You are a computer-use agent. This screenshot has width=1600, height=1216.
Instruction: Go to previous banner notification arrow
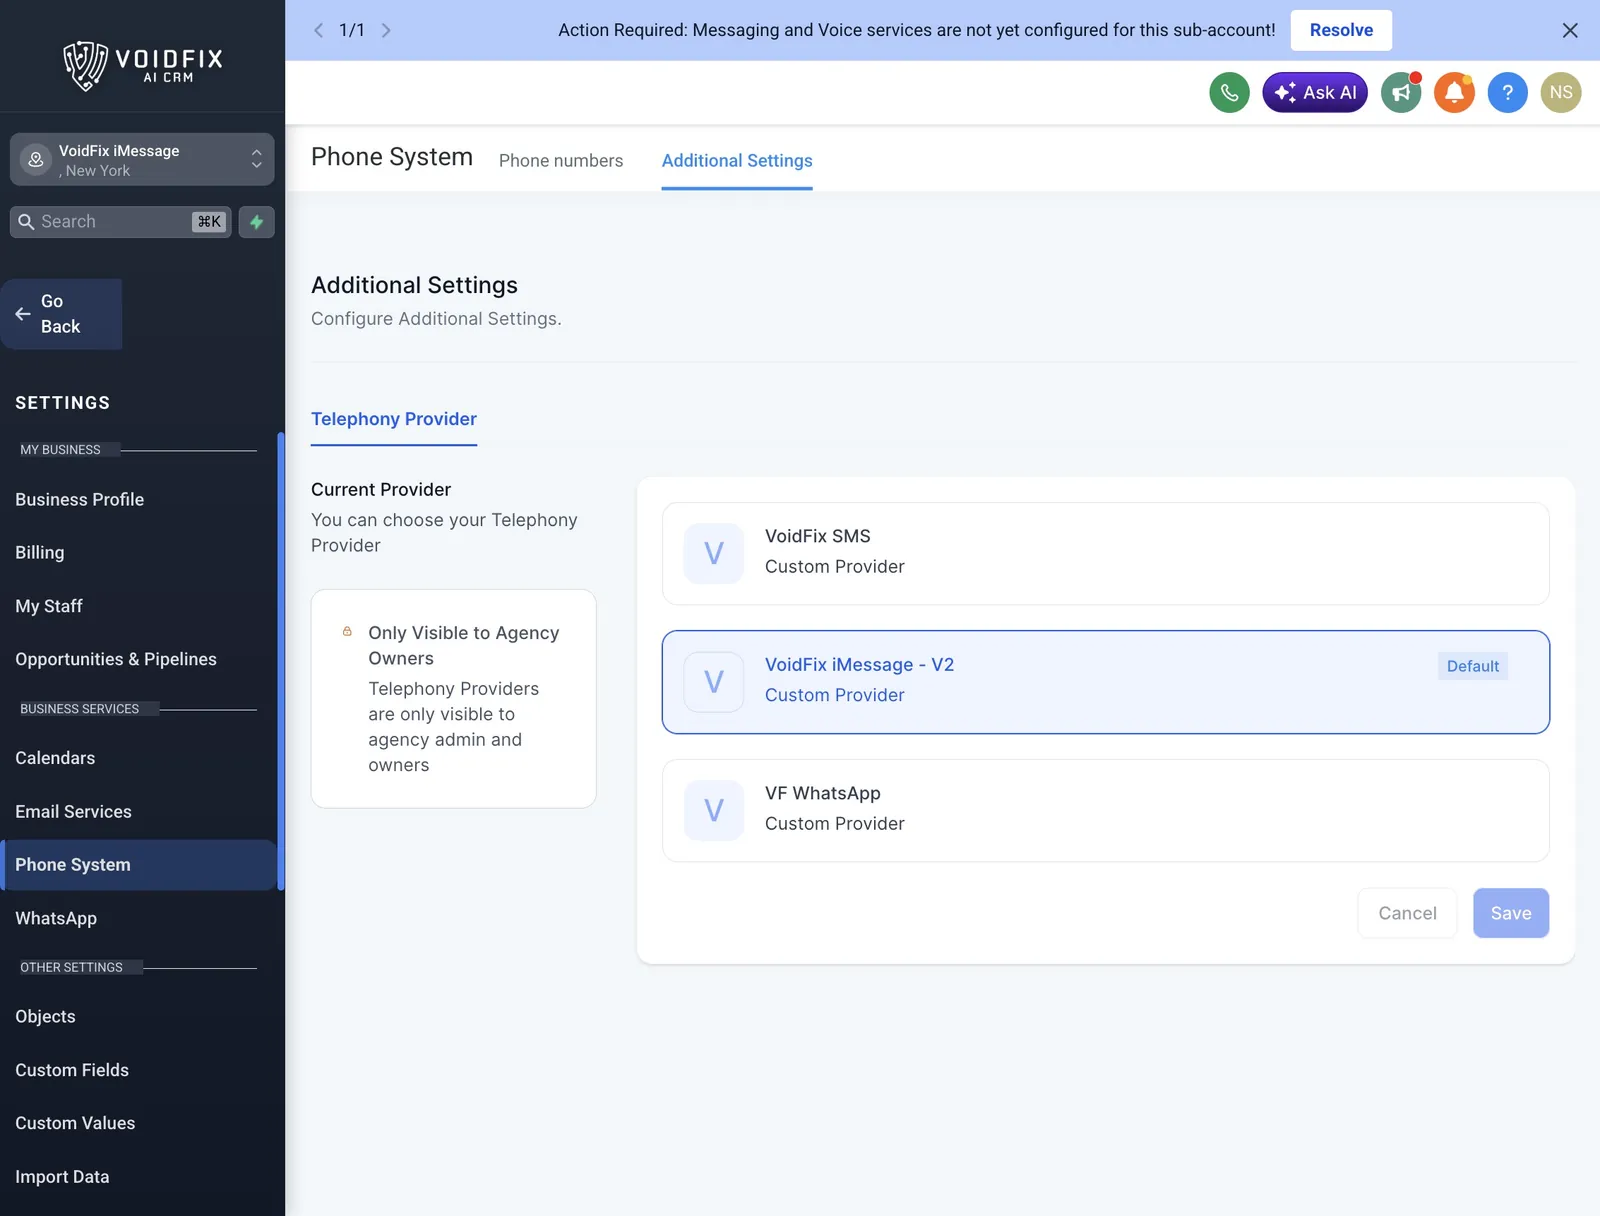pyautogui.click(x=318, y=30)
